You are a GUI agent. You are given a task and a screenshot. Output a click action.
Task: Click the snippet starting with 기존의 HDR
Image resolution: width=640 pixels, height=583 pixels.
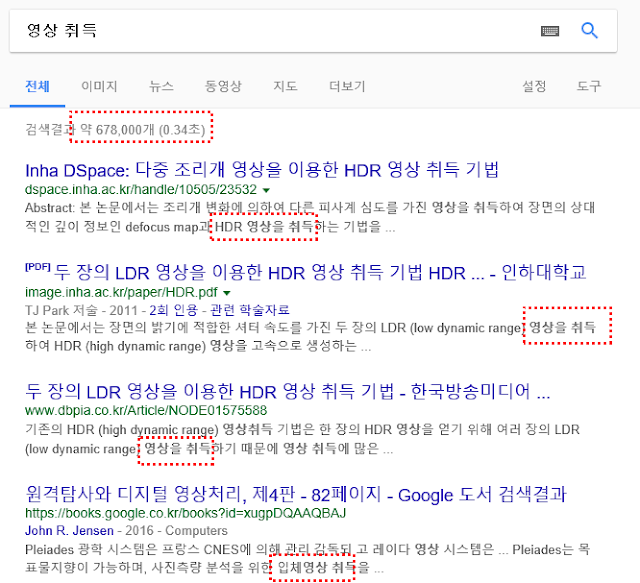302,439
